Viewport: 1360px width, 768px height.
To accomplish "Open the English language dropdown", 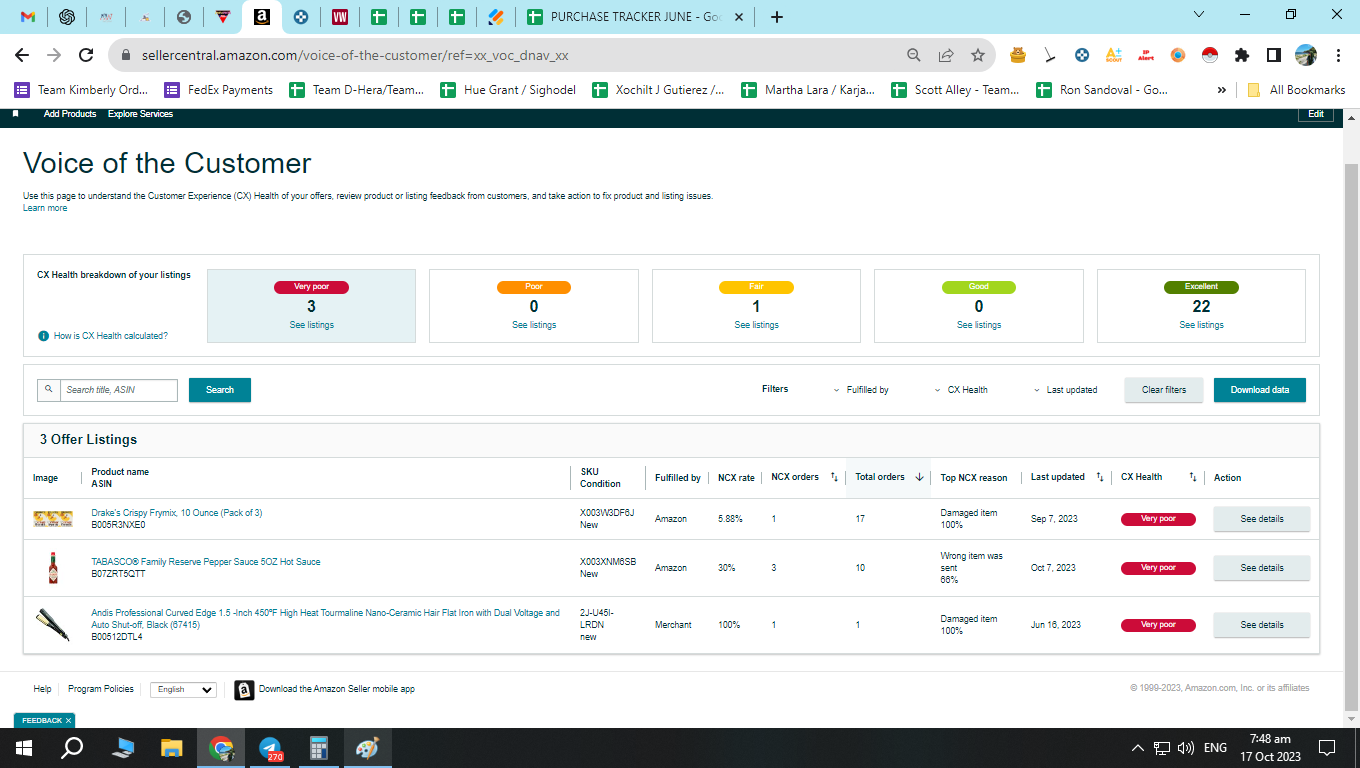I will point(183,690).
